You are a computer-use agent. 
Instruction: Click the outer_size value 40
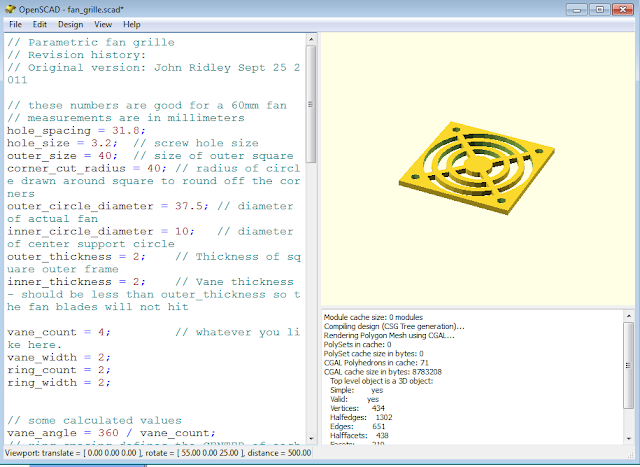104,156
